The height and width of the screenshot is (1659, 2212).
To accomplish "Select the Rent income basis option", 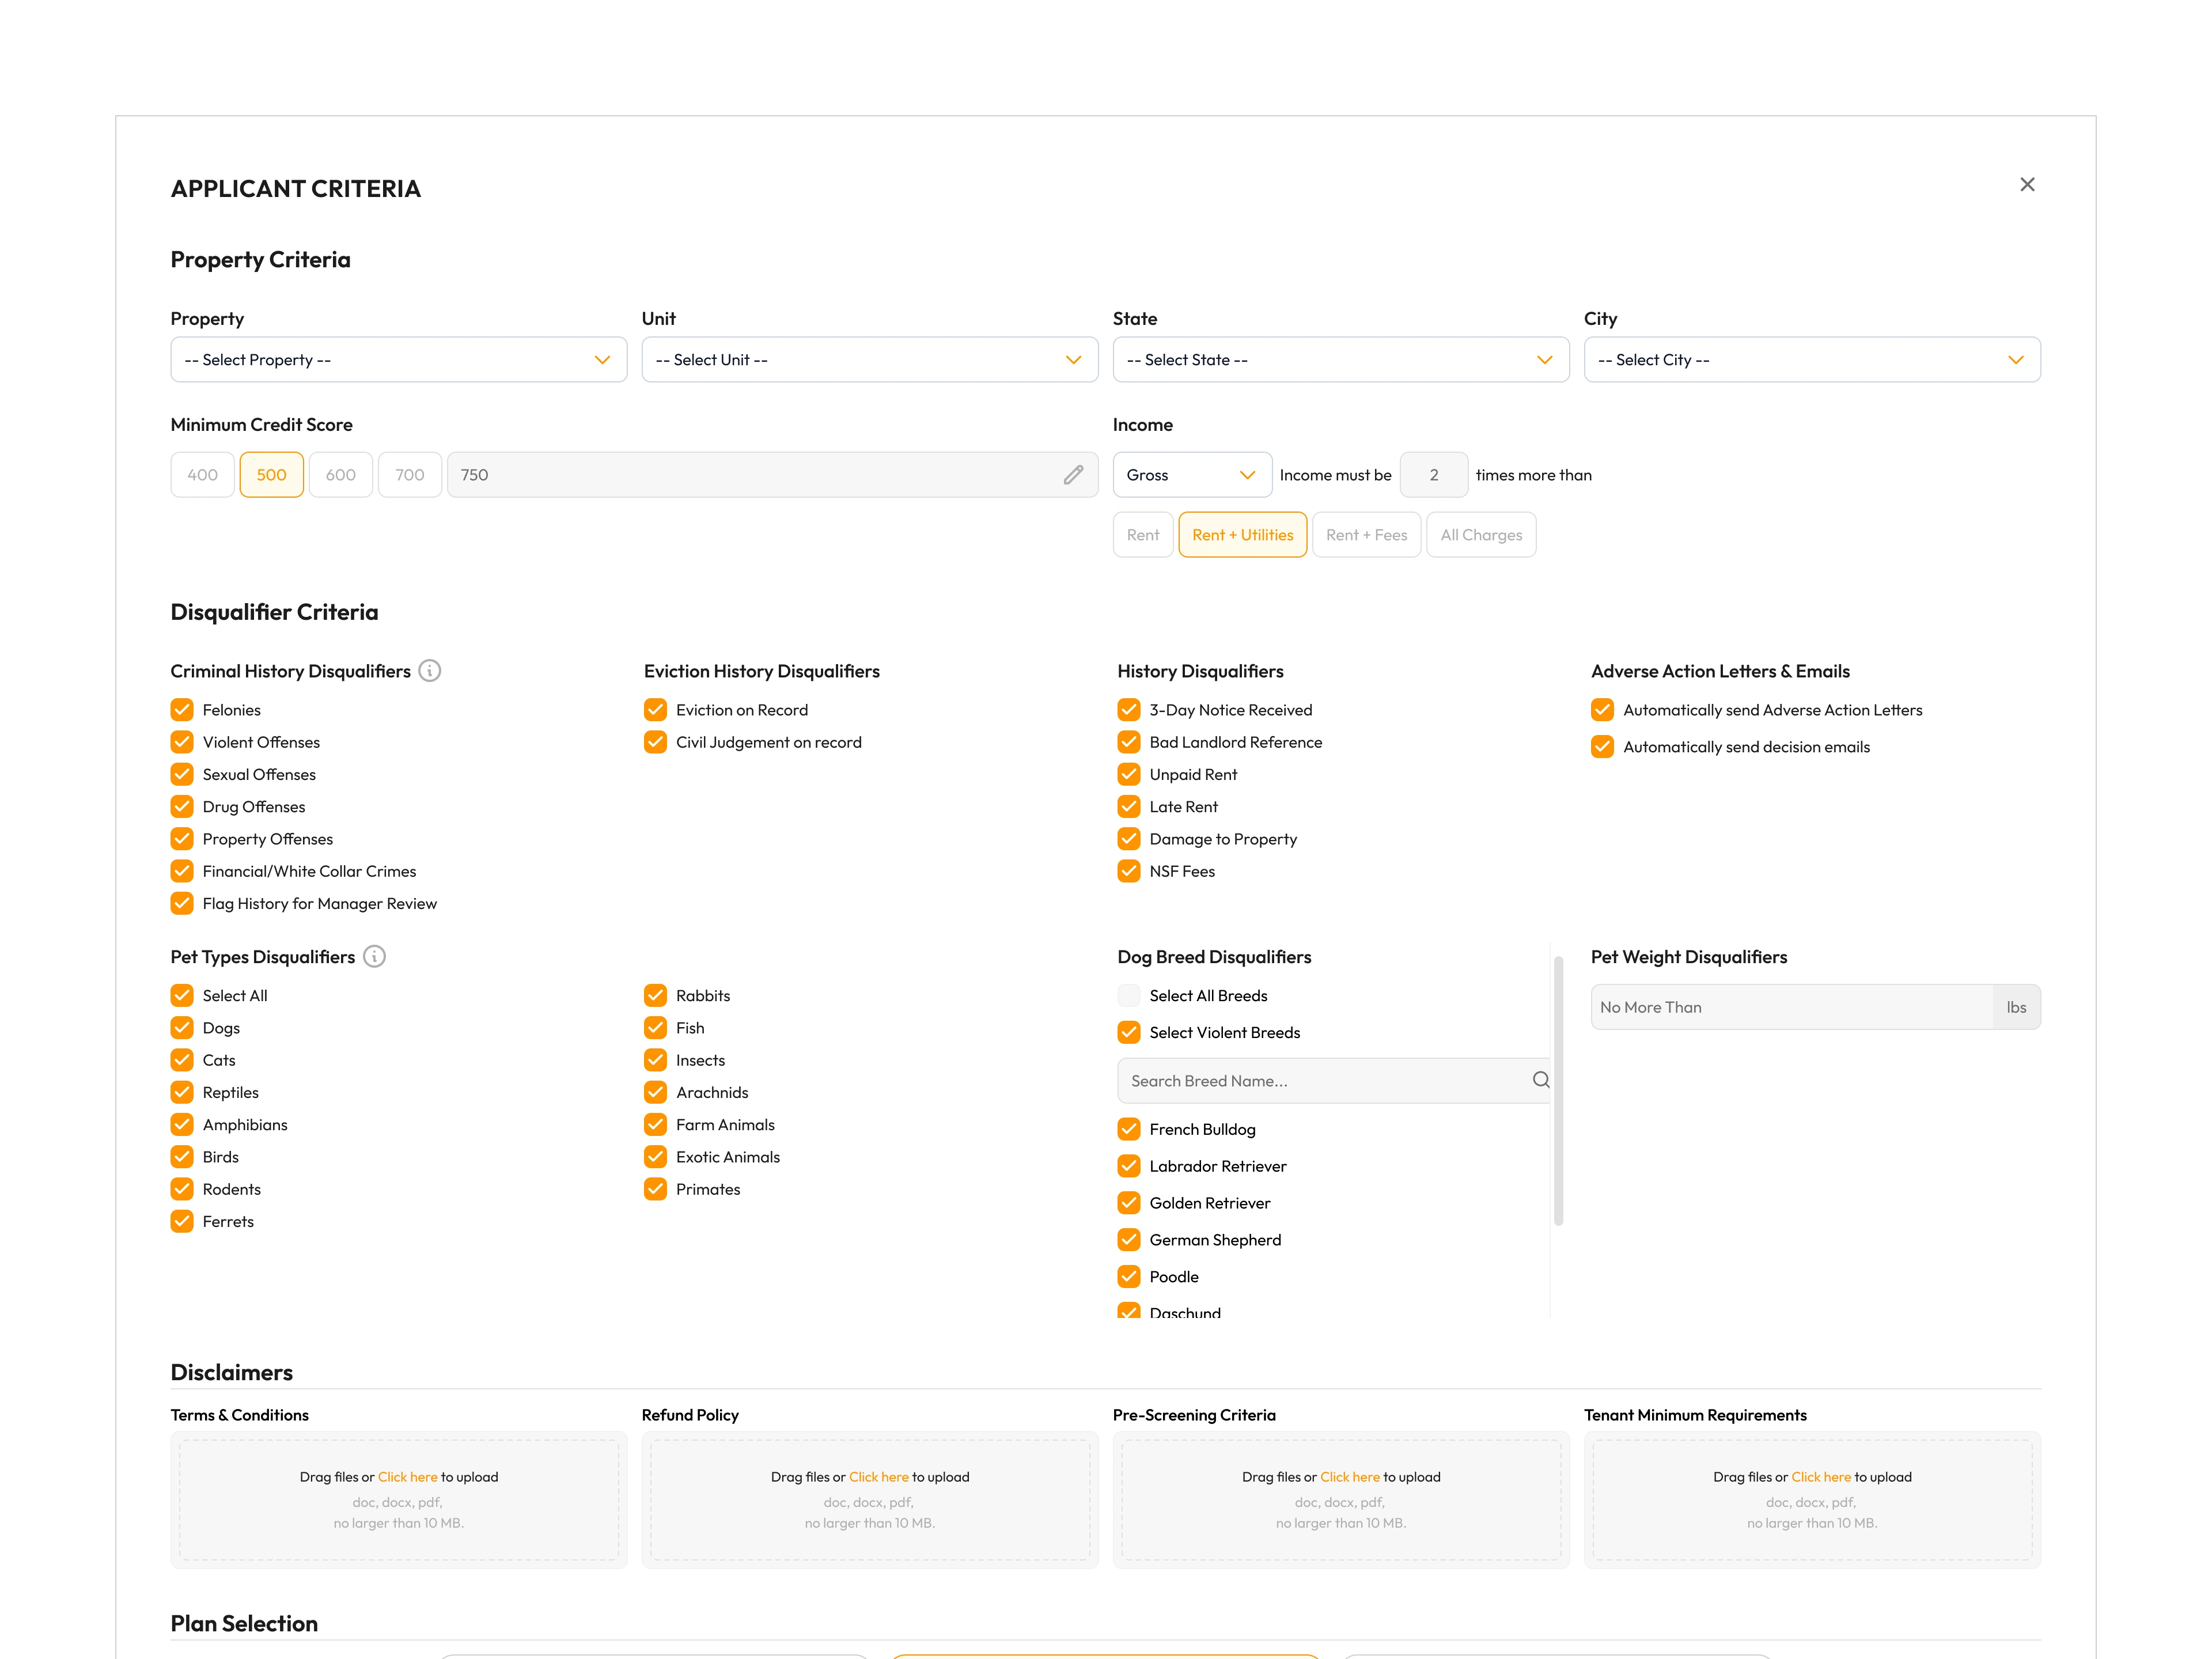I will 1143,535.
